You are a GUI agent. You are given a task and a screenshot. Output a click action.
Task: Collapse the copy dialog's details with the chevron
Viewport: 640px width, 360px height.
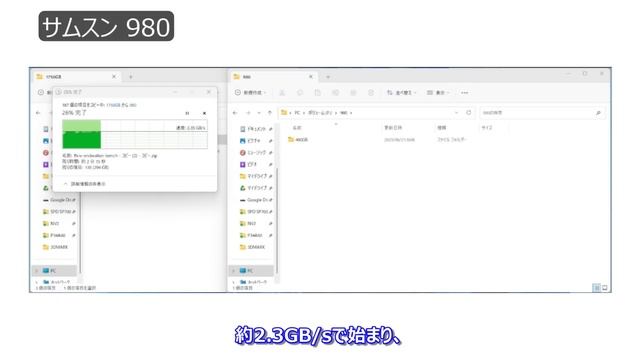click(65, 184)
